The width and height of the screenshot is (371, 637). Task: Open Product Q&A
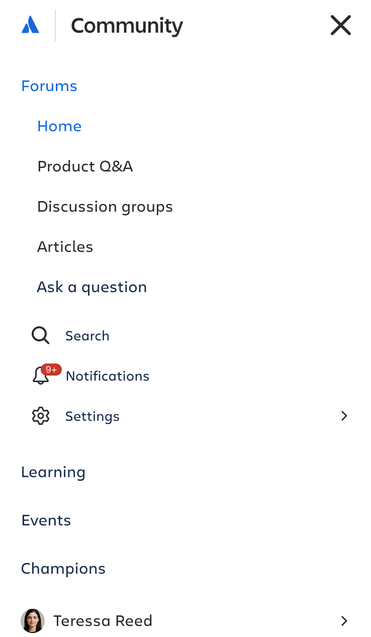pyautogui.click(x=85, y=167)
